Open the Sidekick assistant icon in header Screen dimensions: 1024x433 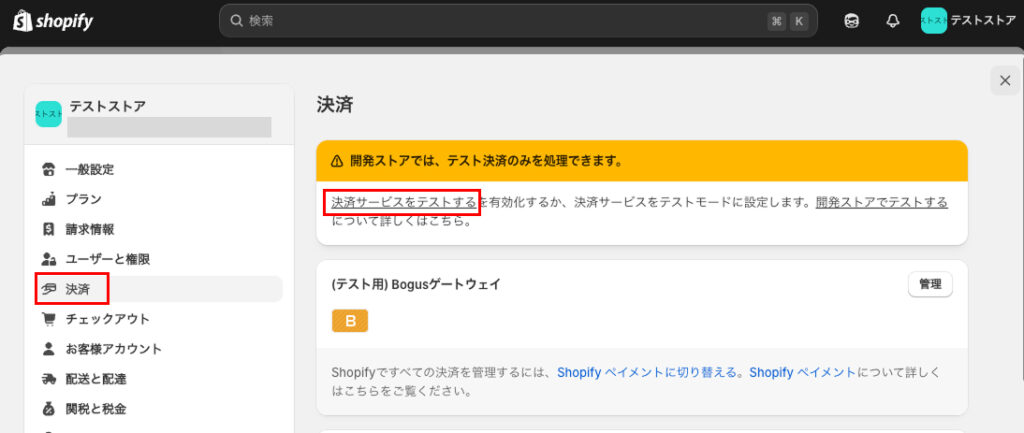[x=851, y=21]
